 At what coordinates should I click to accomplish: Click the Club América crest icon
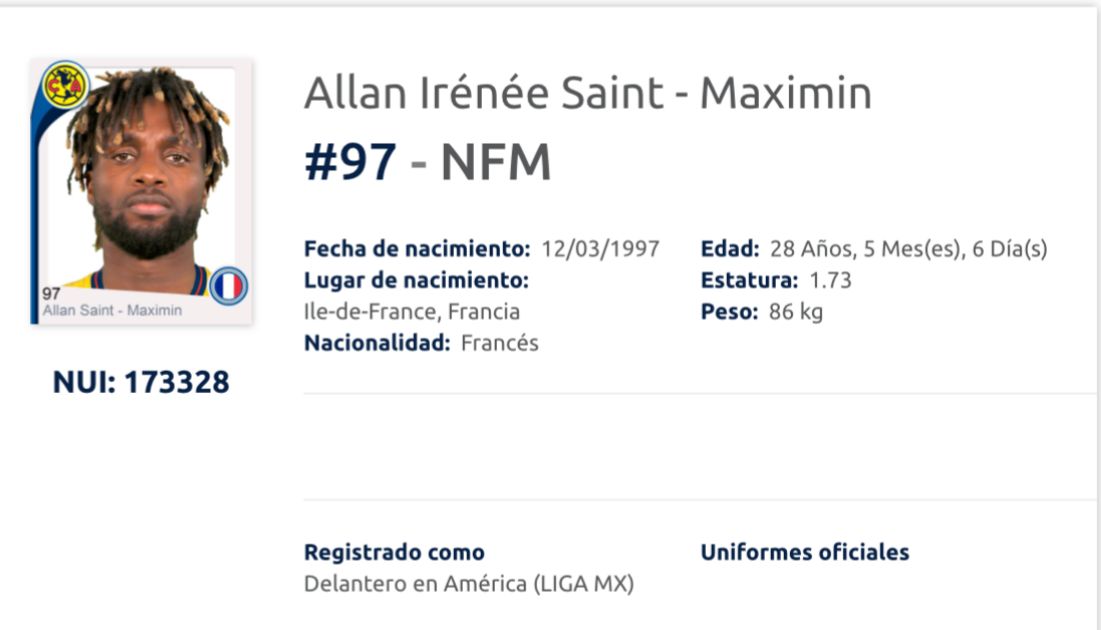point(65,86)
